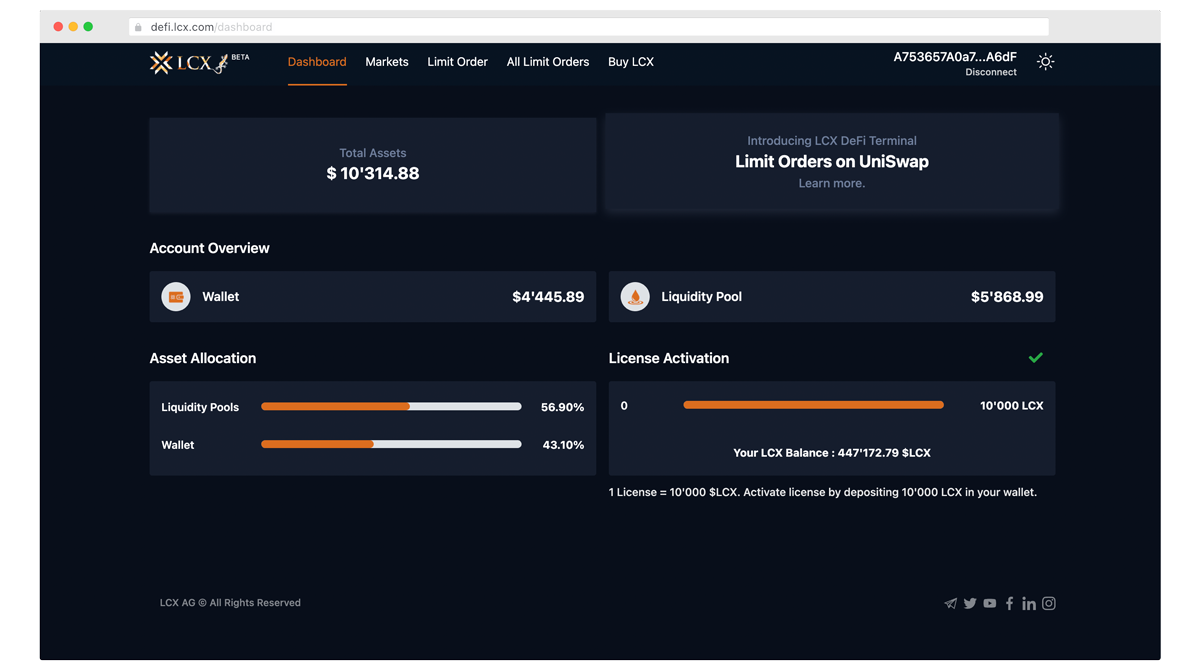Click the Wallet icon in Account Overview

[x=176, y=297]
